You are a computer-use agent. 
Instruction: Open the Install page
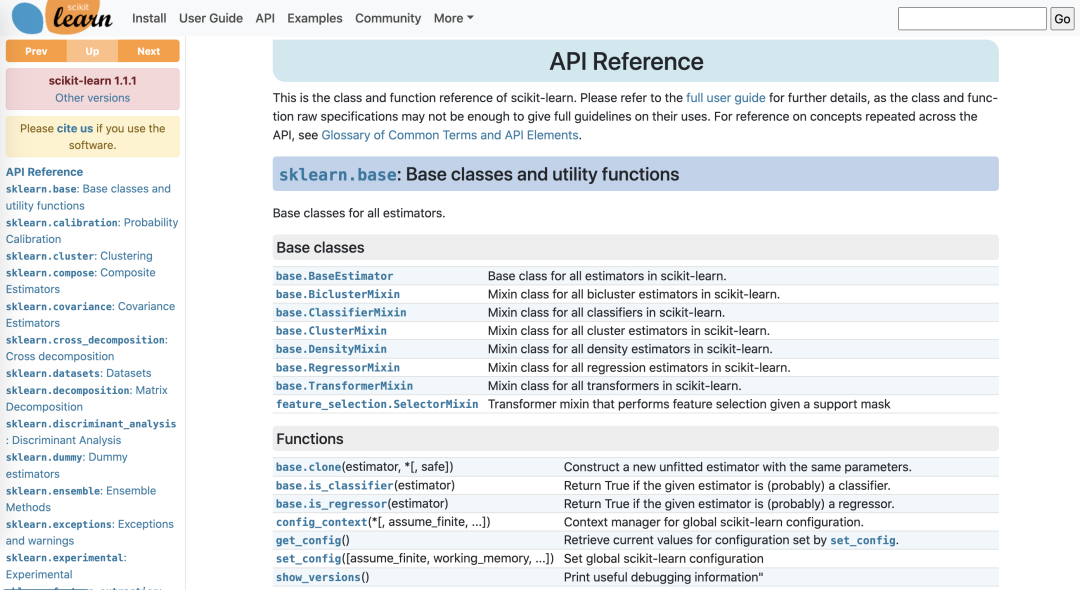pos(149,18)
